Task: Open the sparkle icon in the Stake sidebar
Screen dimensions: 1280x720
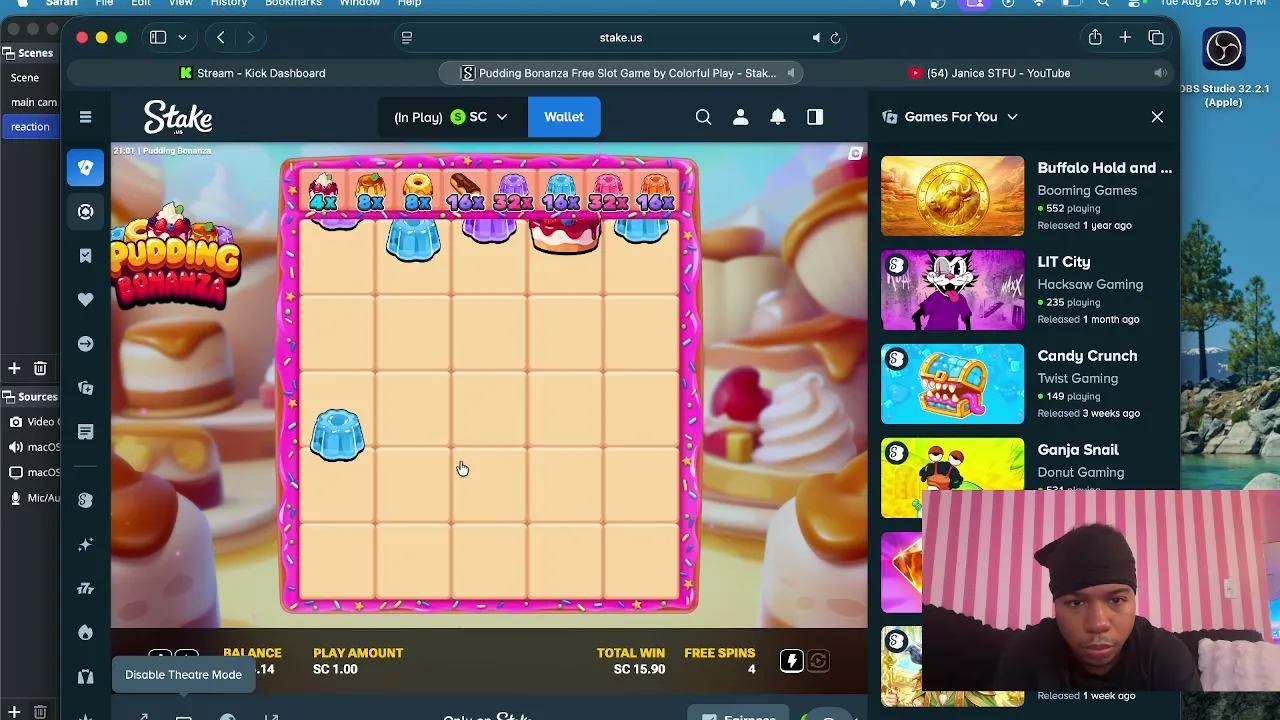Action: (x=85, y=544)
